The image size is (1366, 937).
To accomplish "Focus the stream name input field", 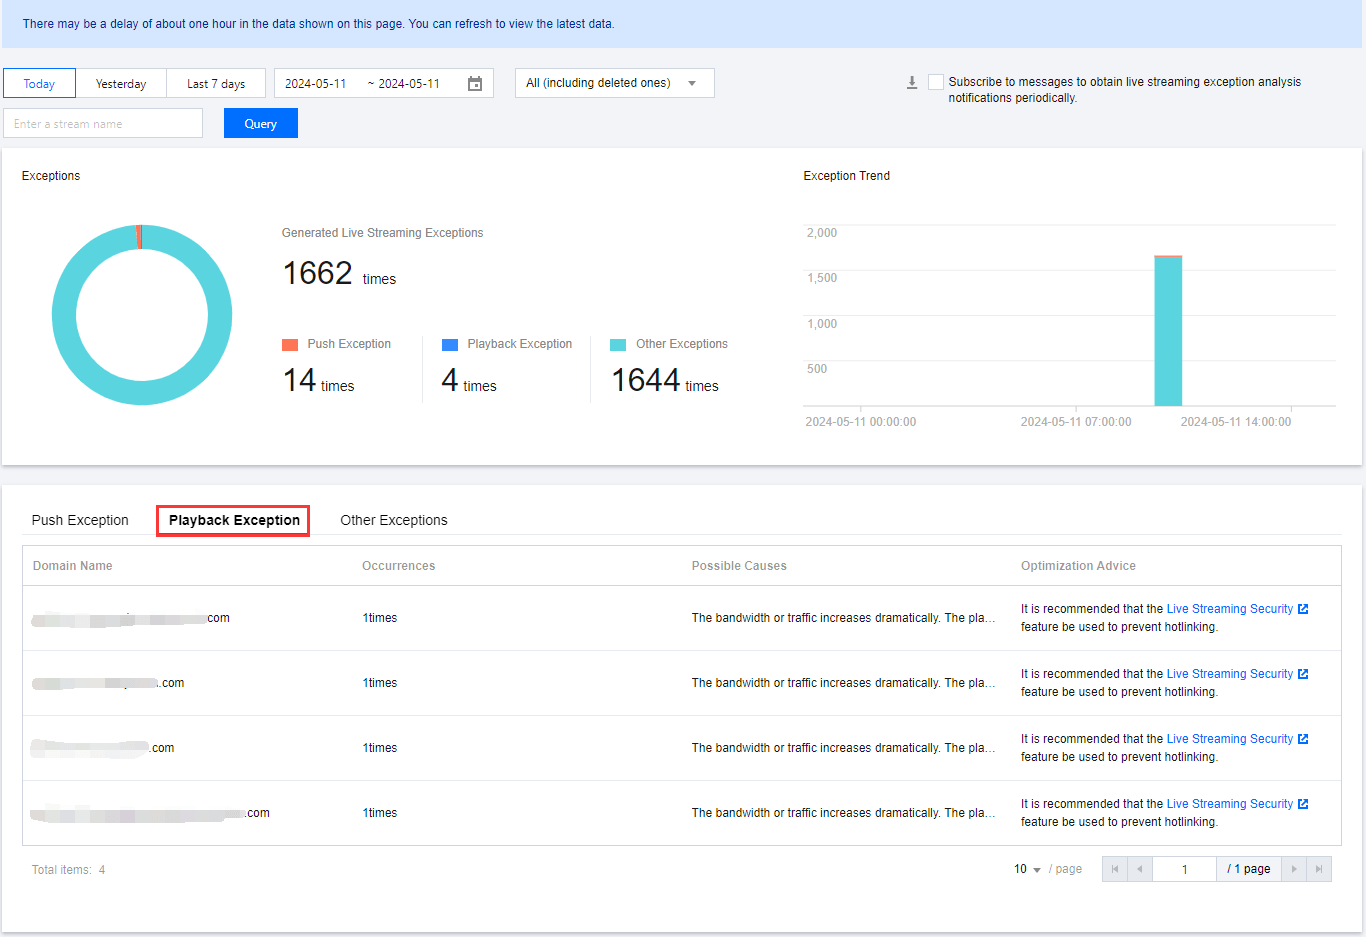I will click(x=103, y=124).
